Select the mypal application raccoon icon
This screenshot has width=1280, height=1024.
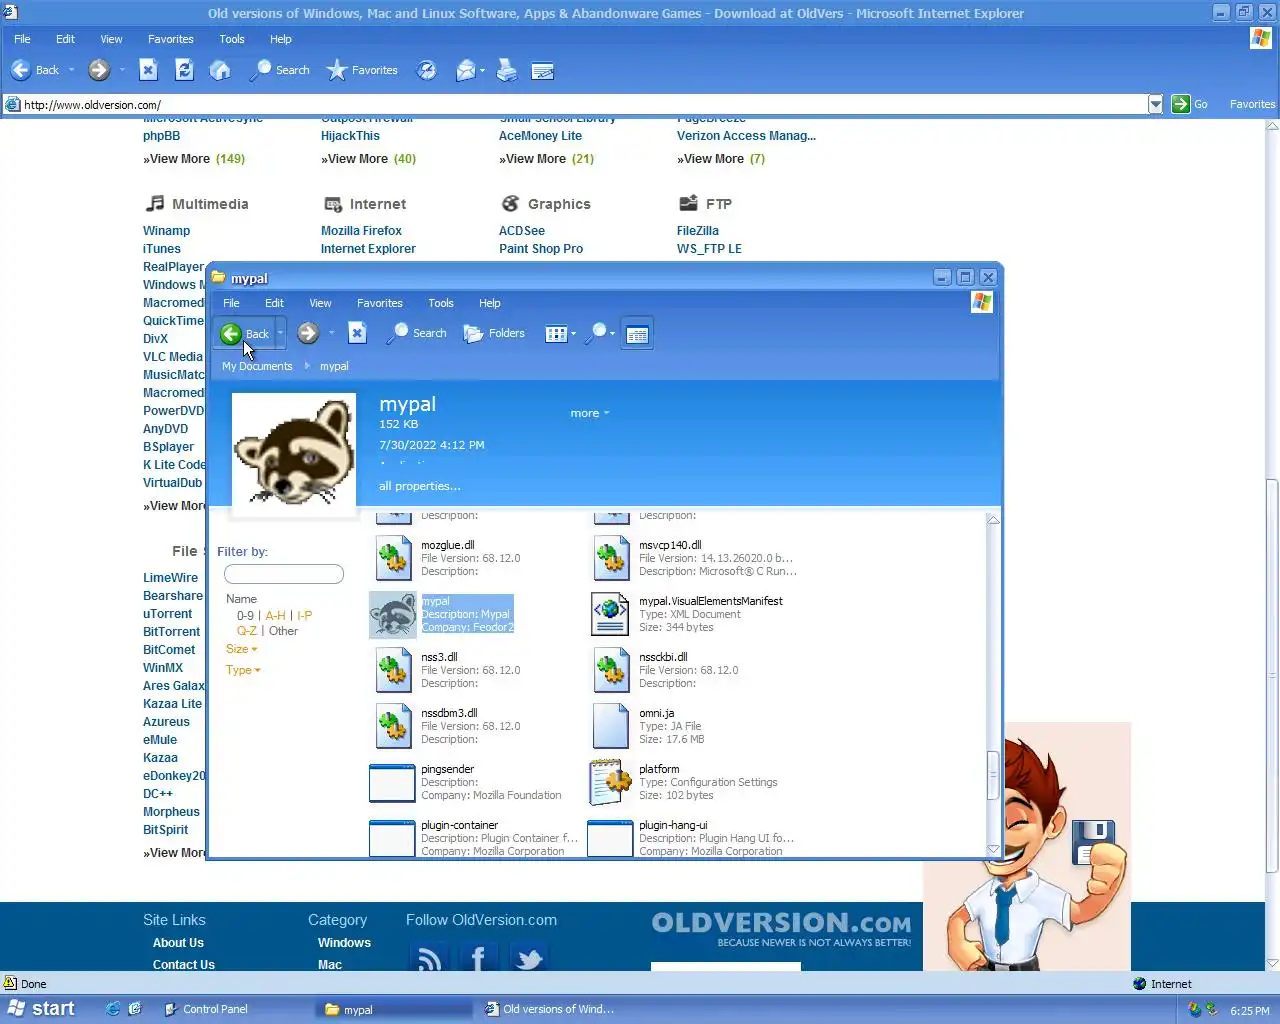pyautogui.click(x=393, y=614)
